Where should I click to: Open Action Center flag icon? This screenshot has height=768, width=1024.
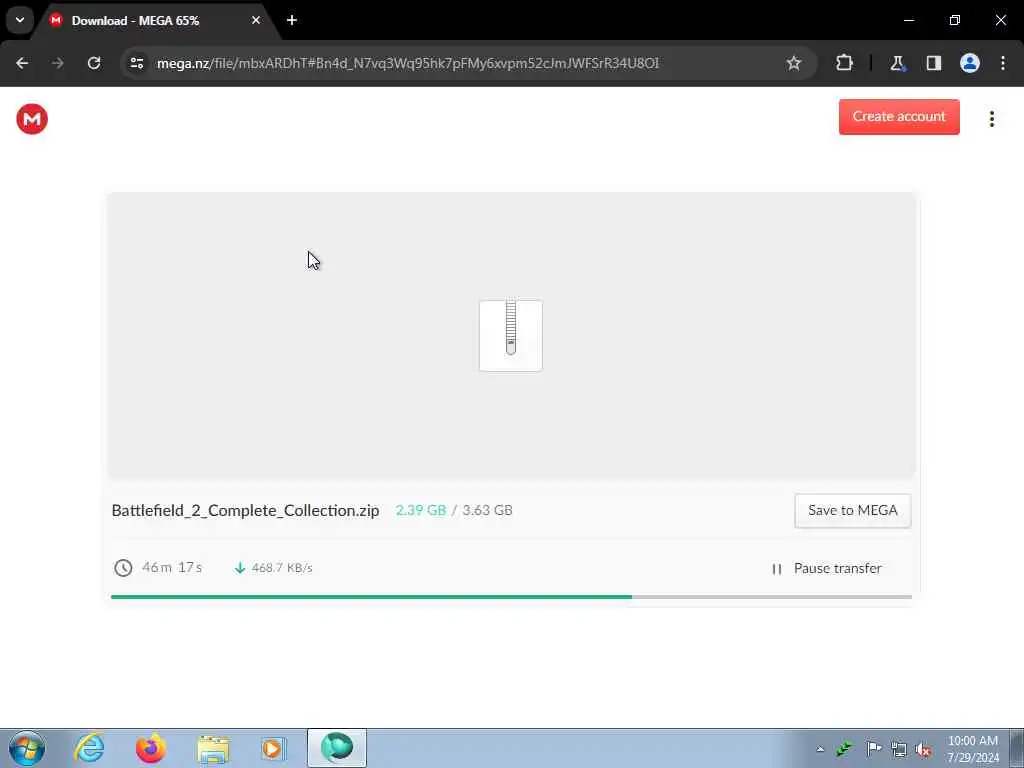(874, 749)
